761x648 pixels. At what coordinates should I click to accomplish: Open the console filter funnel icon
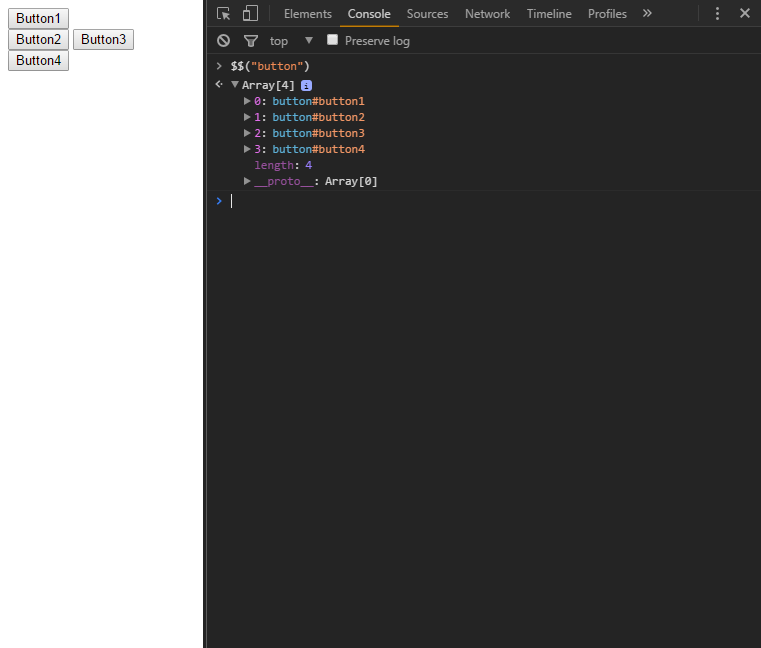(251, 41)
